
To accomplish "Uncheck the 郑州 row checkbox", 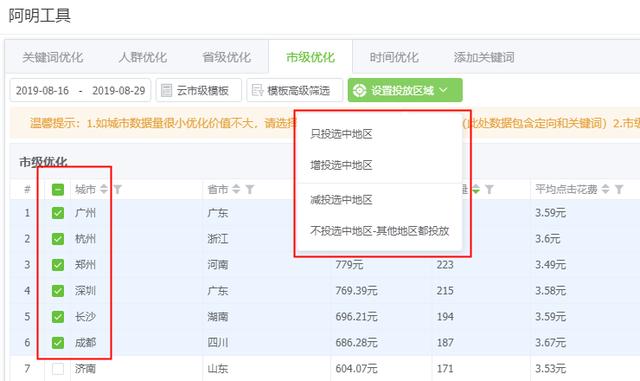I will (x=58, y=265).
